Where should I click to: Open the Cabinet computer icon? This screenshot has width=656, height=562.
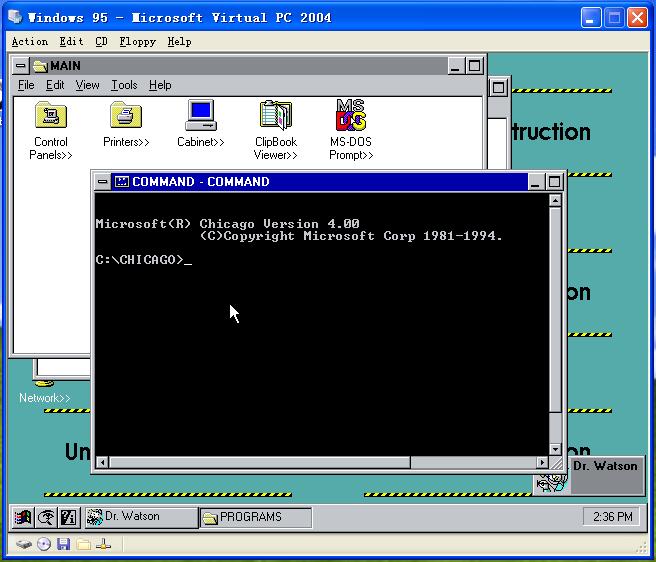[x=201, y=115]
